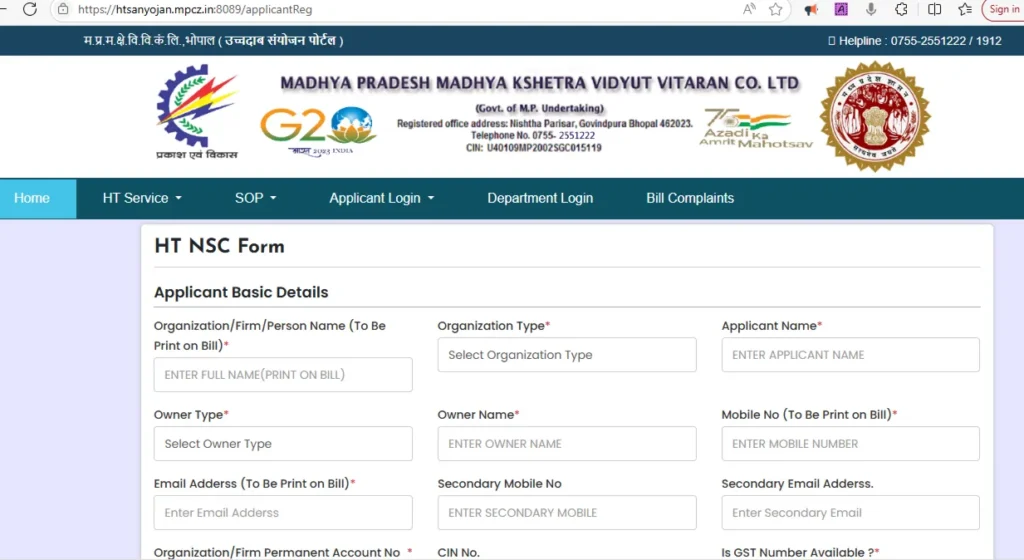The height and width of the screenshot is (560, 1024).
Task: Click the G20 India logo
Action: click(x=319, y=131)
